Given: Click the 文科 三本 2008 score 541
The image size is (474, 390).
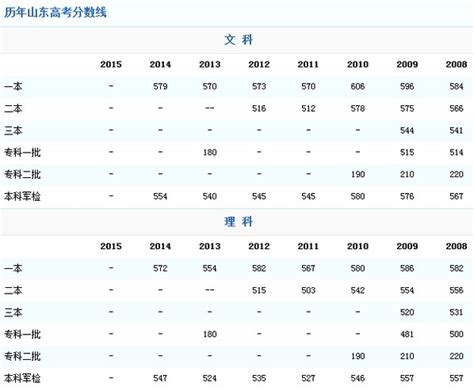Looking at the screenshot, I should coord(456,130).
